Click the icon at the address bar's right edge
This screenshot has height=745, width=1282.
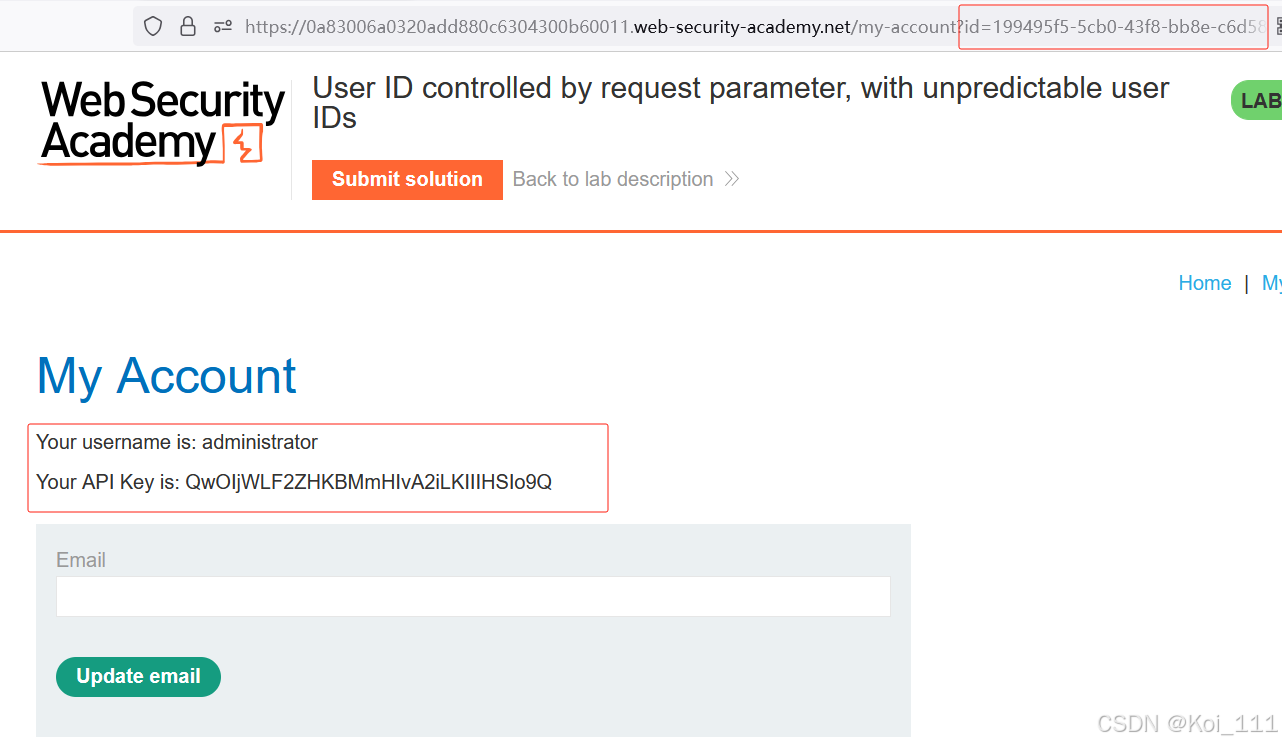click(x=1277, y=27)
